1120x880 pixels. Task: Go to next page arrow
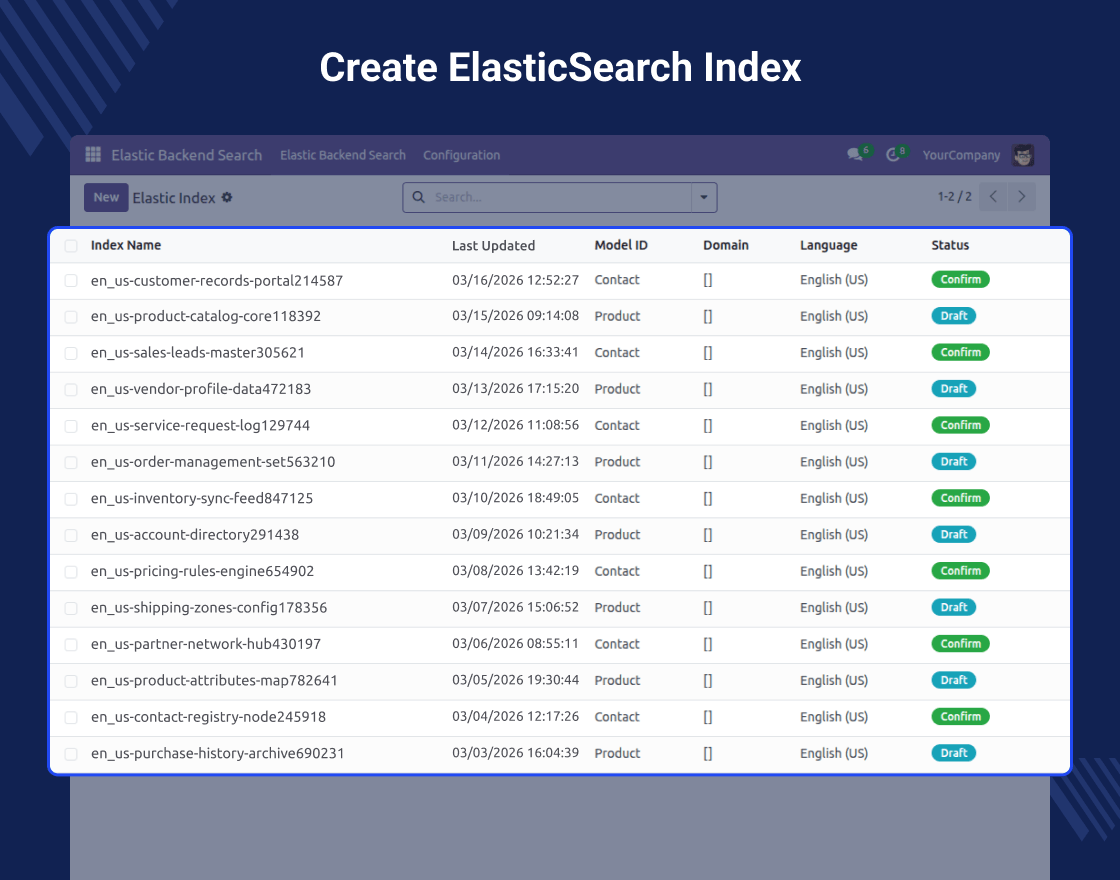click(1021, 197)
